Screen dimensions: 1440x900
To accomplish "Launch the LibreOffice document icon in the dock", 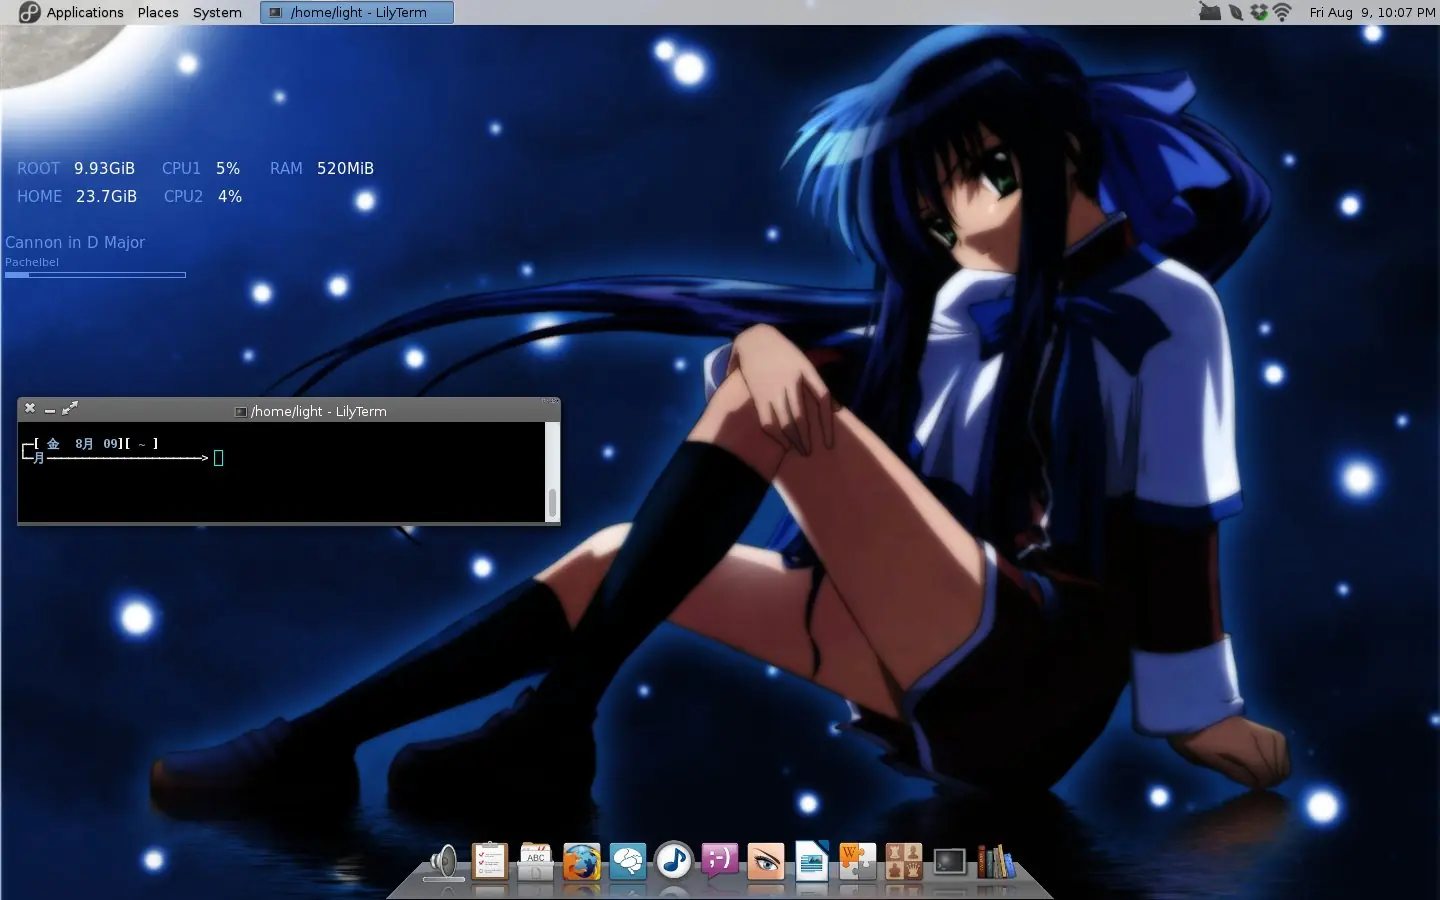I will (812, 861).
